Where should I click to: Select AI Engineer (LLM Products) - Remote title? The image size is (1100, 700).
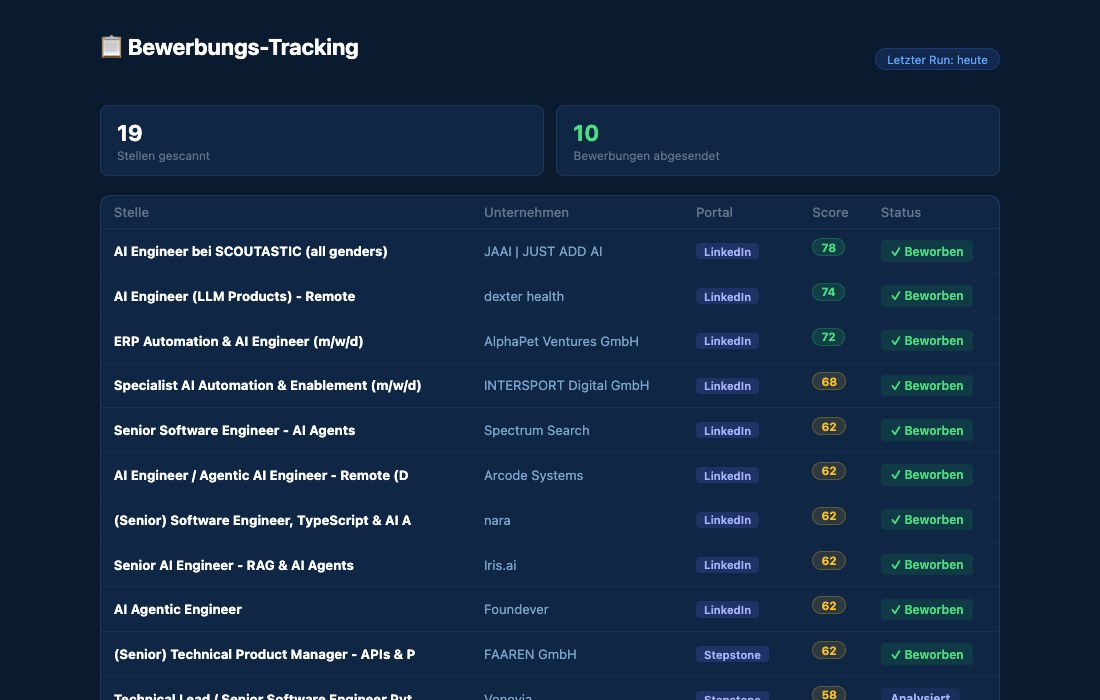234,296
